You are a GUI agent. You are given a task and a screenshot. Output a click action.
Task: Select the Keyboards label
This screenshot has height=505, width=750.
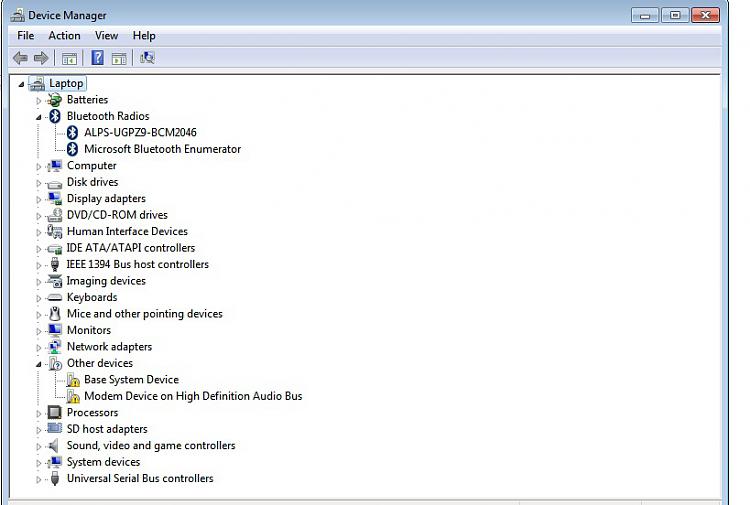[x=92, y=297]
